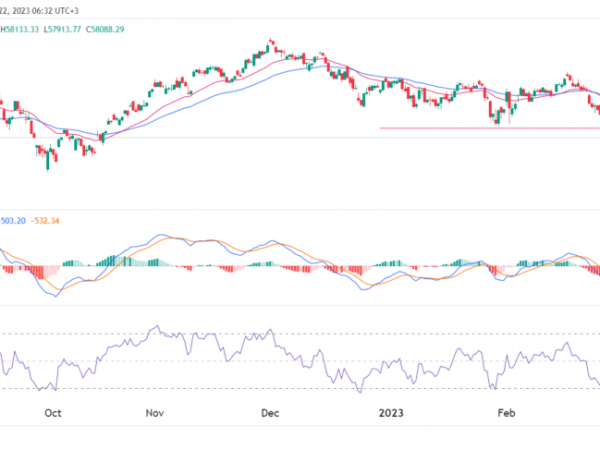Click the Nov date axis label
Viewport: 600px width, 450px height.
[155, 413]
